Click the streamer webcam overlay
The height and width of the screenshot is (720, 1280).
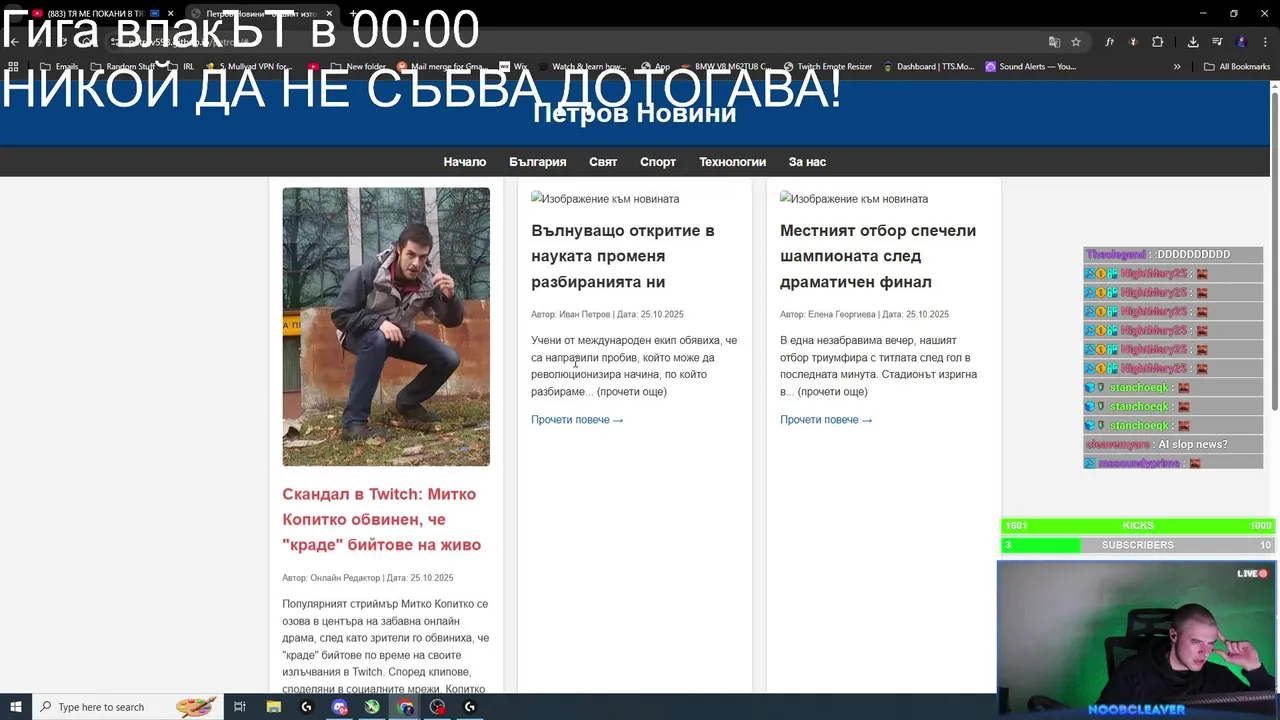(1136, 640)
